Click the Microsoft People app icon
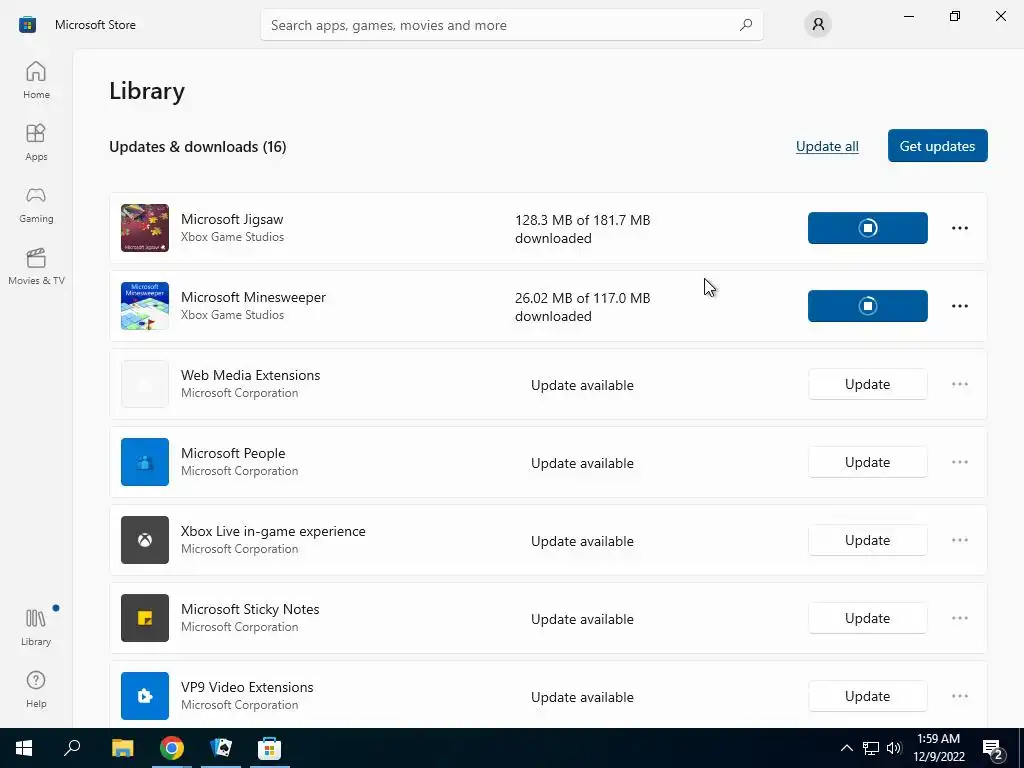1024x768 pixels. [145, 462]
